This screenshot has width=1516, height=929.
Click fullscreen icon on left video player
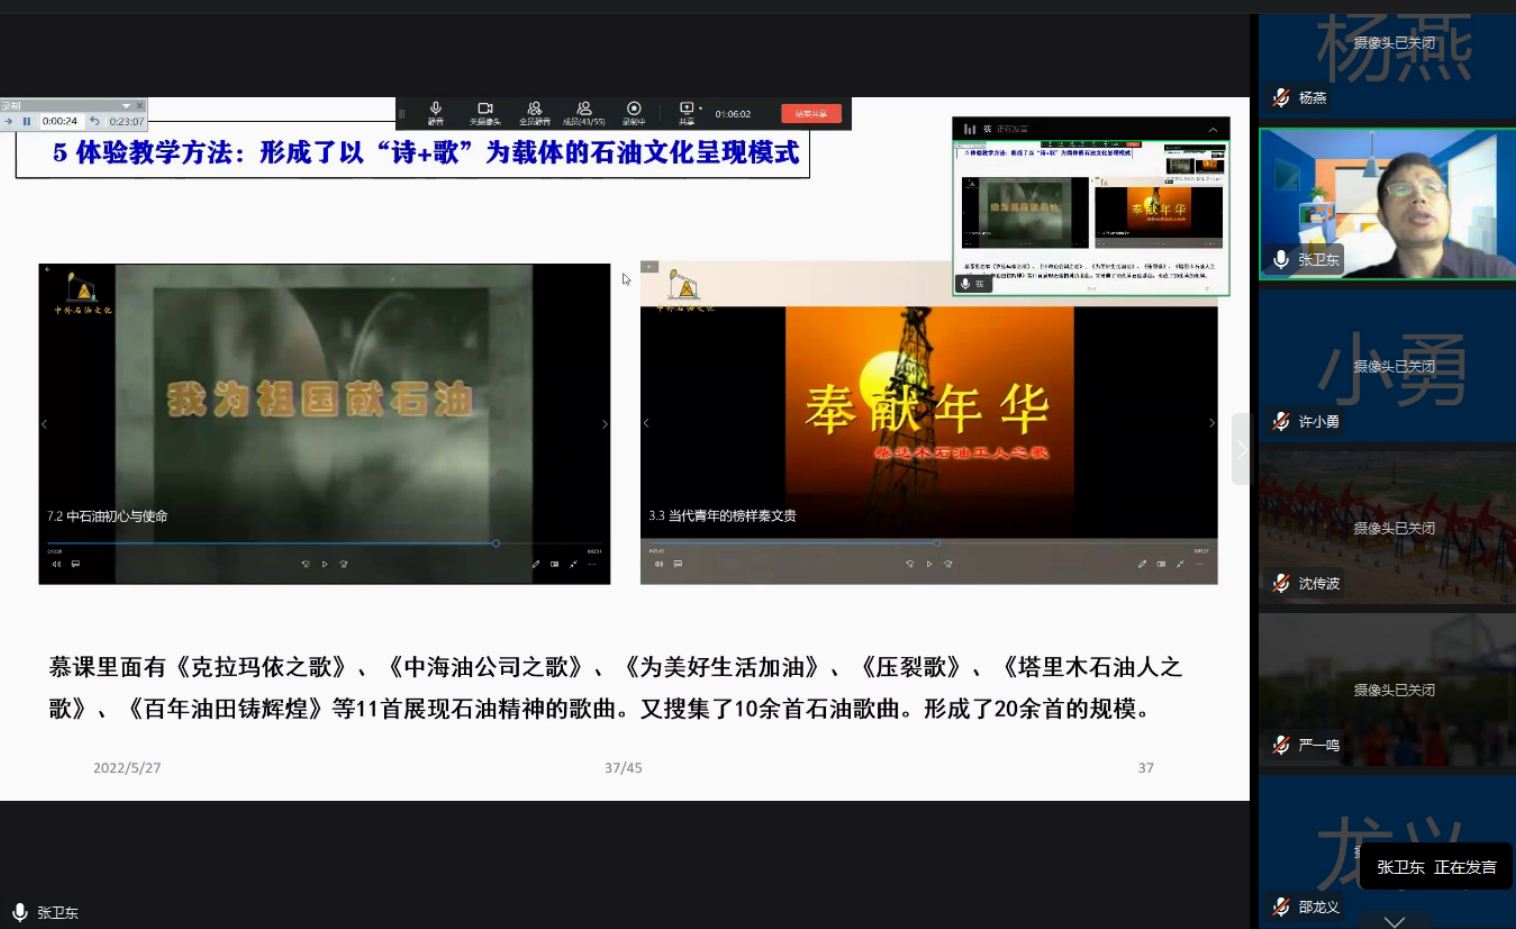click(573, 564)
